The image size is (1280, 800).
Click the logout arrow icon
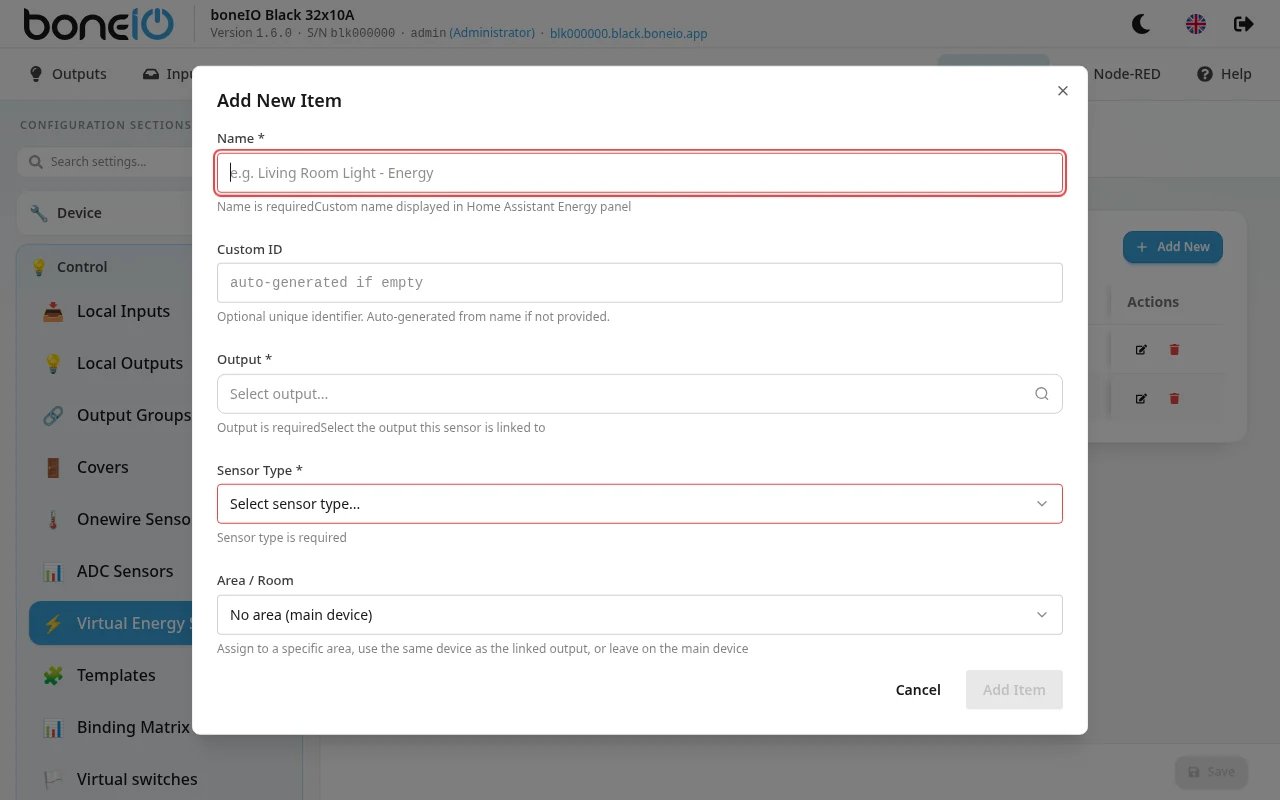pyautogui.click(x=1244, y=24)
